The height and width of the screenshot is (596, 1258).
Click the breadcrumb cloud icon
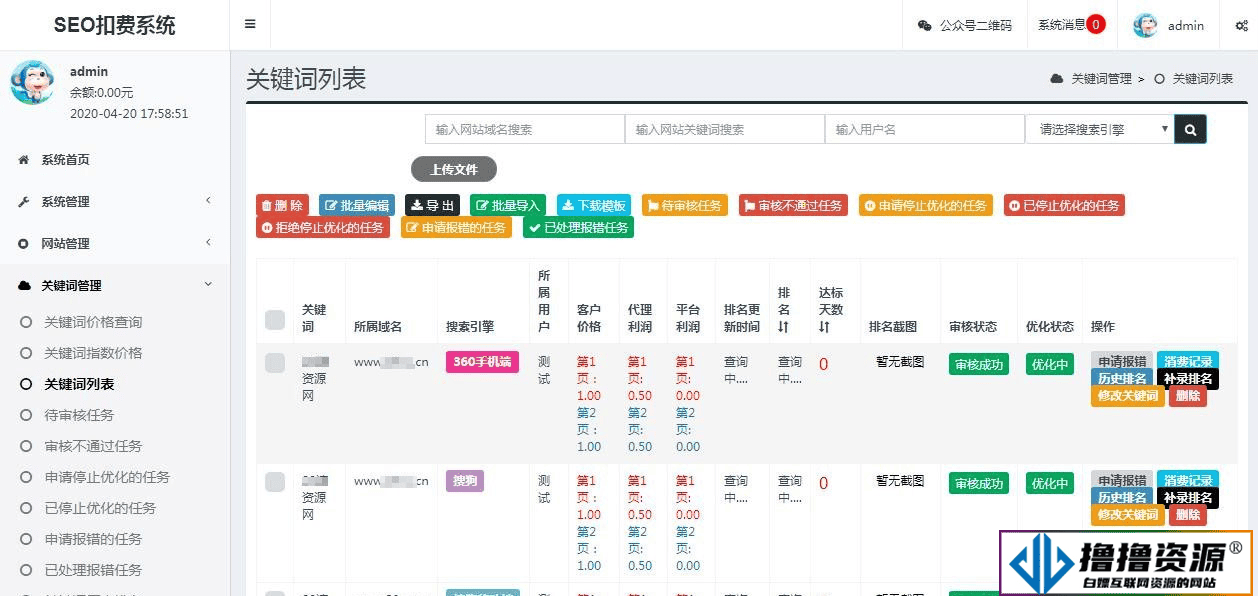click(1056, 79)
